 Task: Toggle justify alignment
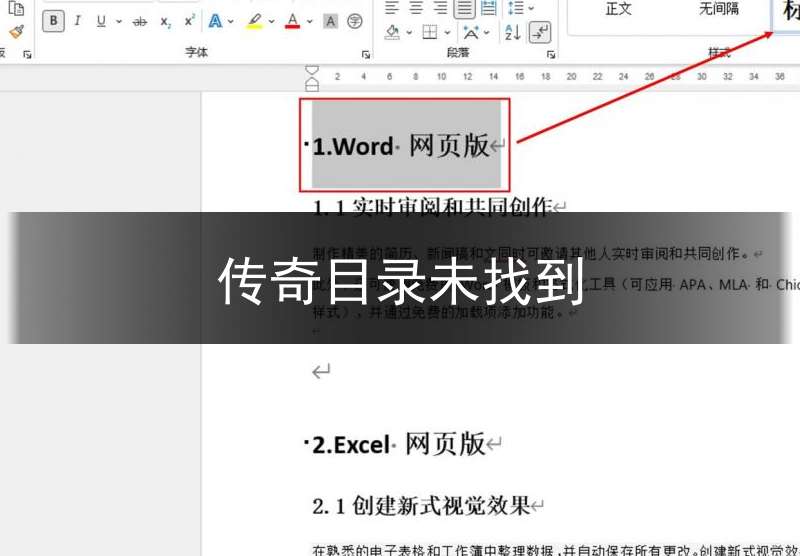(x=464, y=8)
